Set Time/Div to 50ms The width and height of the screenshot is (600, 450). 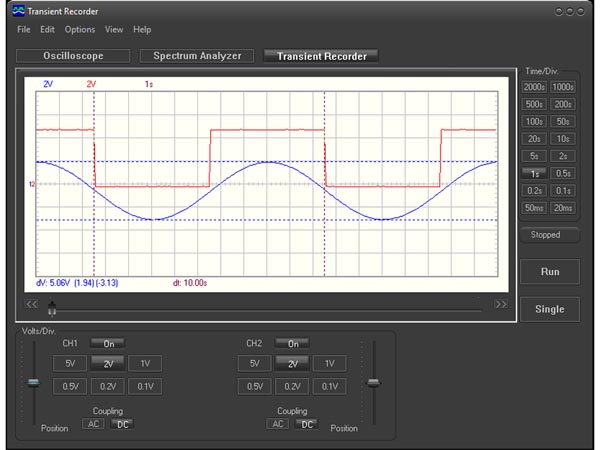pos(534,208)
